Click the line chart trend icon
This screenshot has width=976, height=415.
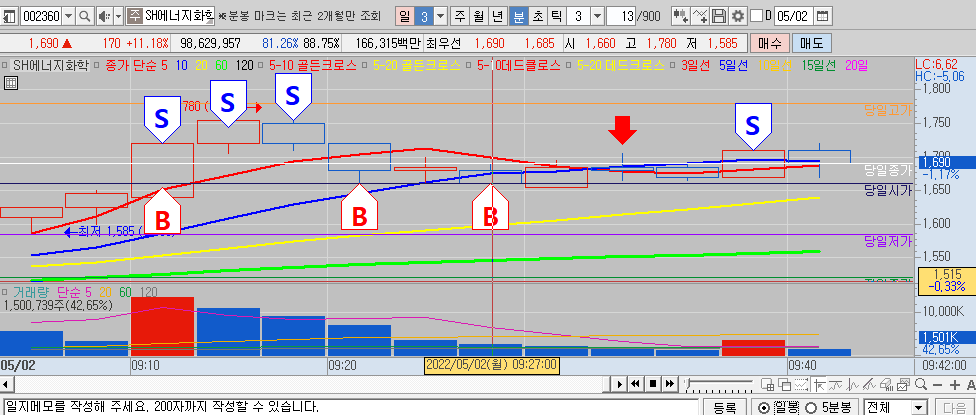coord(835,385)
